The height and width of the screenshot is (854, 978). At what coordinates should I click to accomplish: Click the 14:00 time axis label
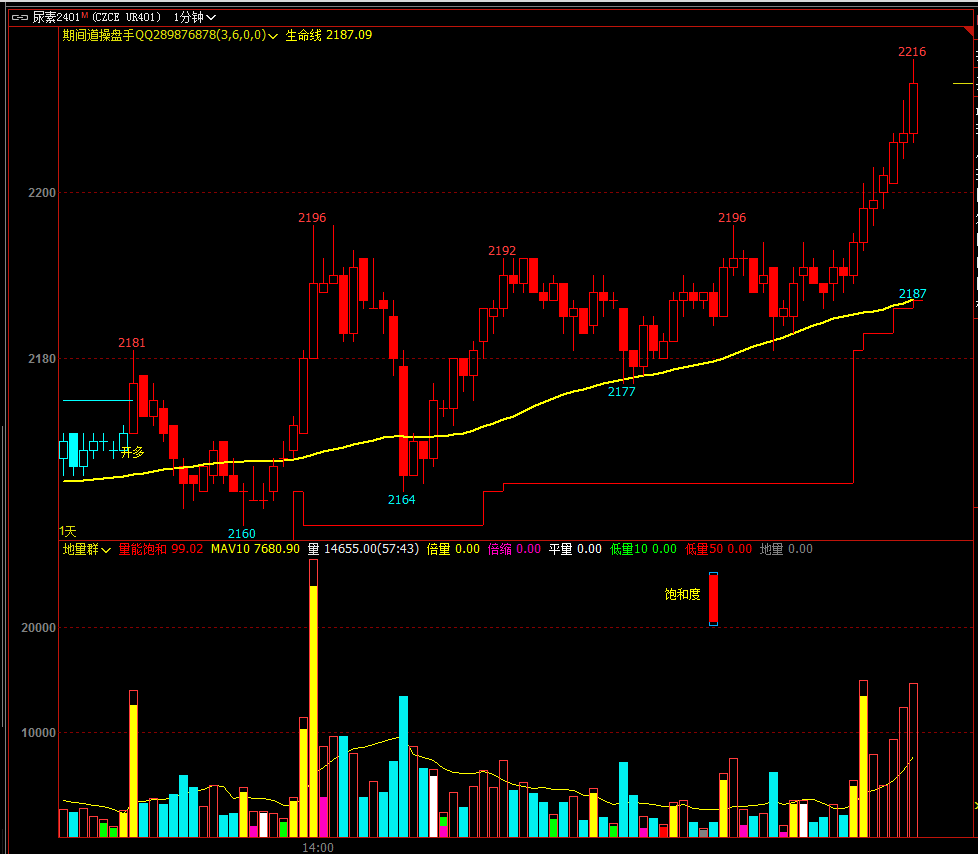pos(318,847)
